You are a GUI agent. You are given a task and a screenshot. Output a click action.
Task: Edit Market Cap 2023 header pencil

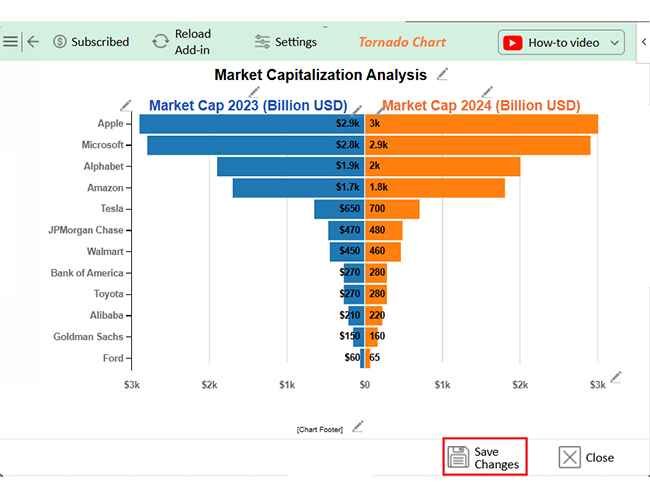coord(254,92)
